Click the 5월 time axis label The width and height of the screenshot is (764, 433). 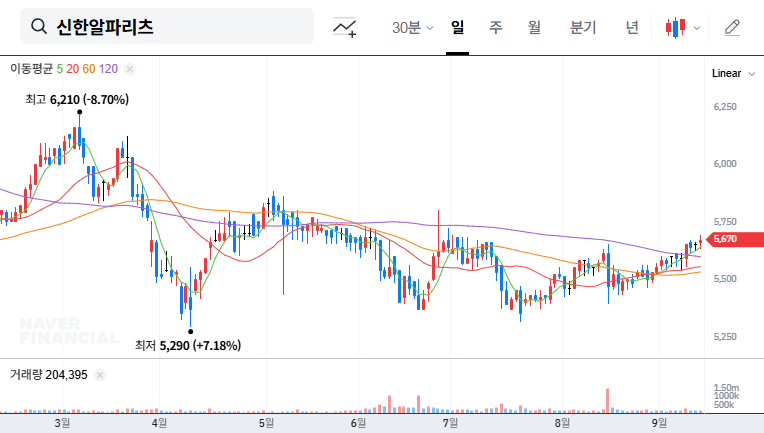[x=266, y=423]
